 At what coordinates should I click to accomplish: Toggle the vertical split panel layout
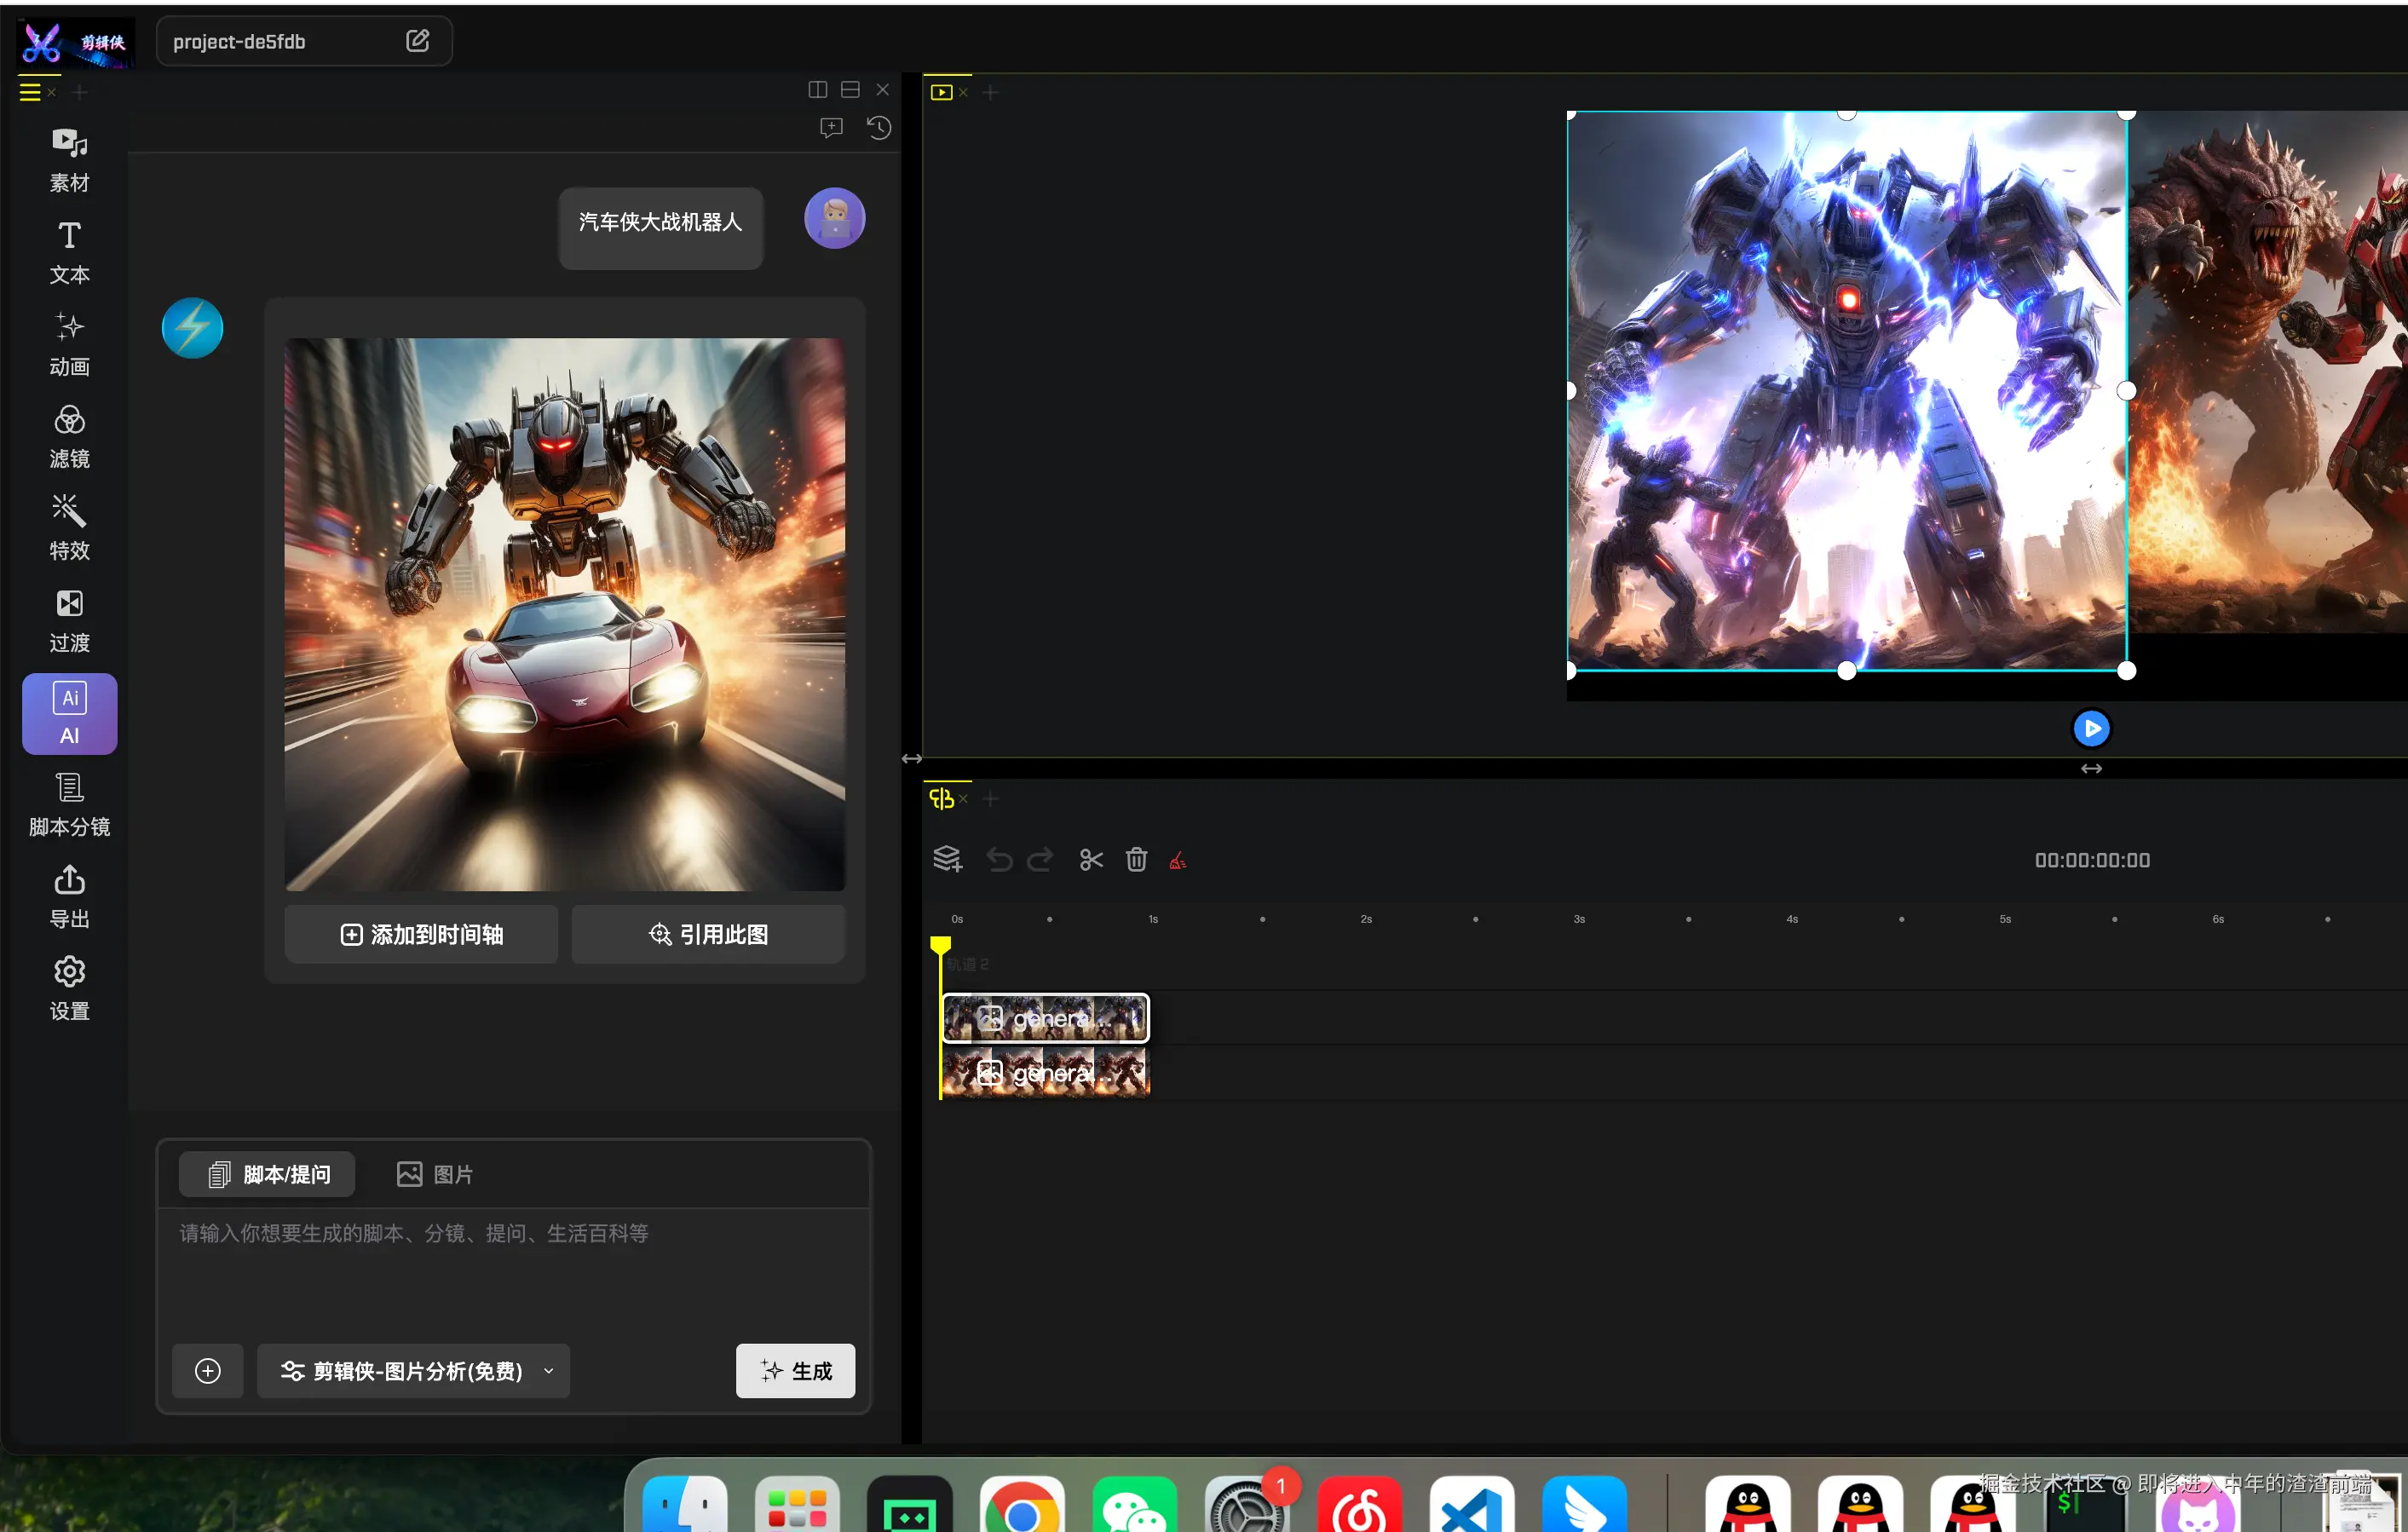click(817, 90)
